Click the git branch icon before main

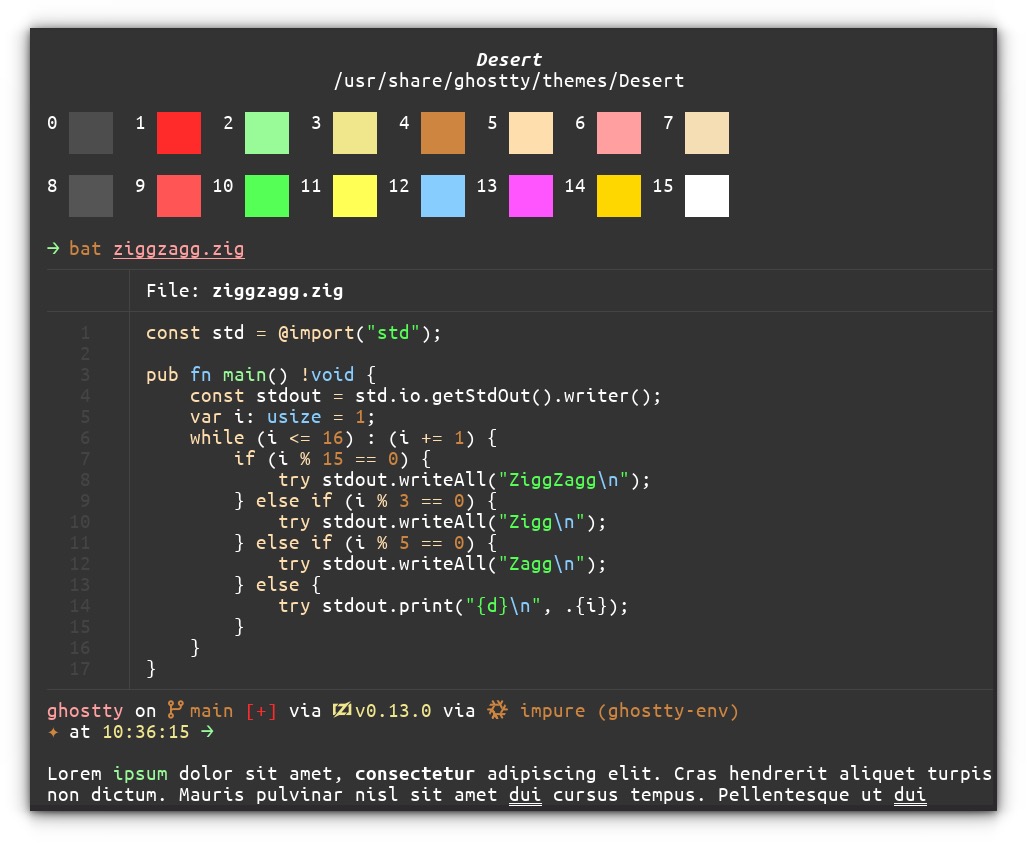point(175,710)
